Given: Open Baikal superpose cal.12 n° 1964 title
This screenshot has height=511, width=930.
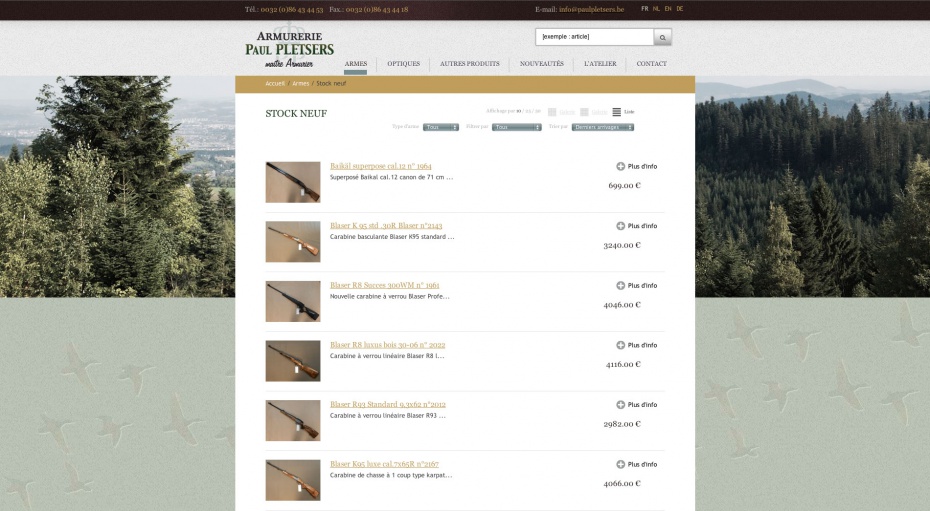Looking at the screenshot, I should (x=381, y=167).
